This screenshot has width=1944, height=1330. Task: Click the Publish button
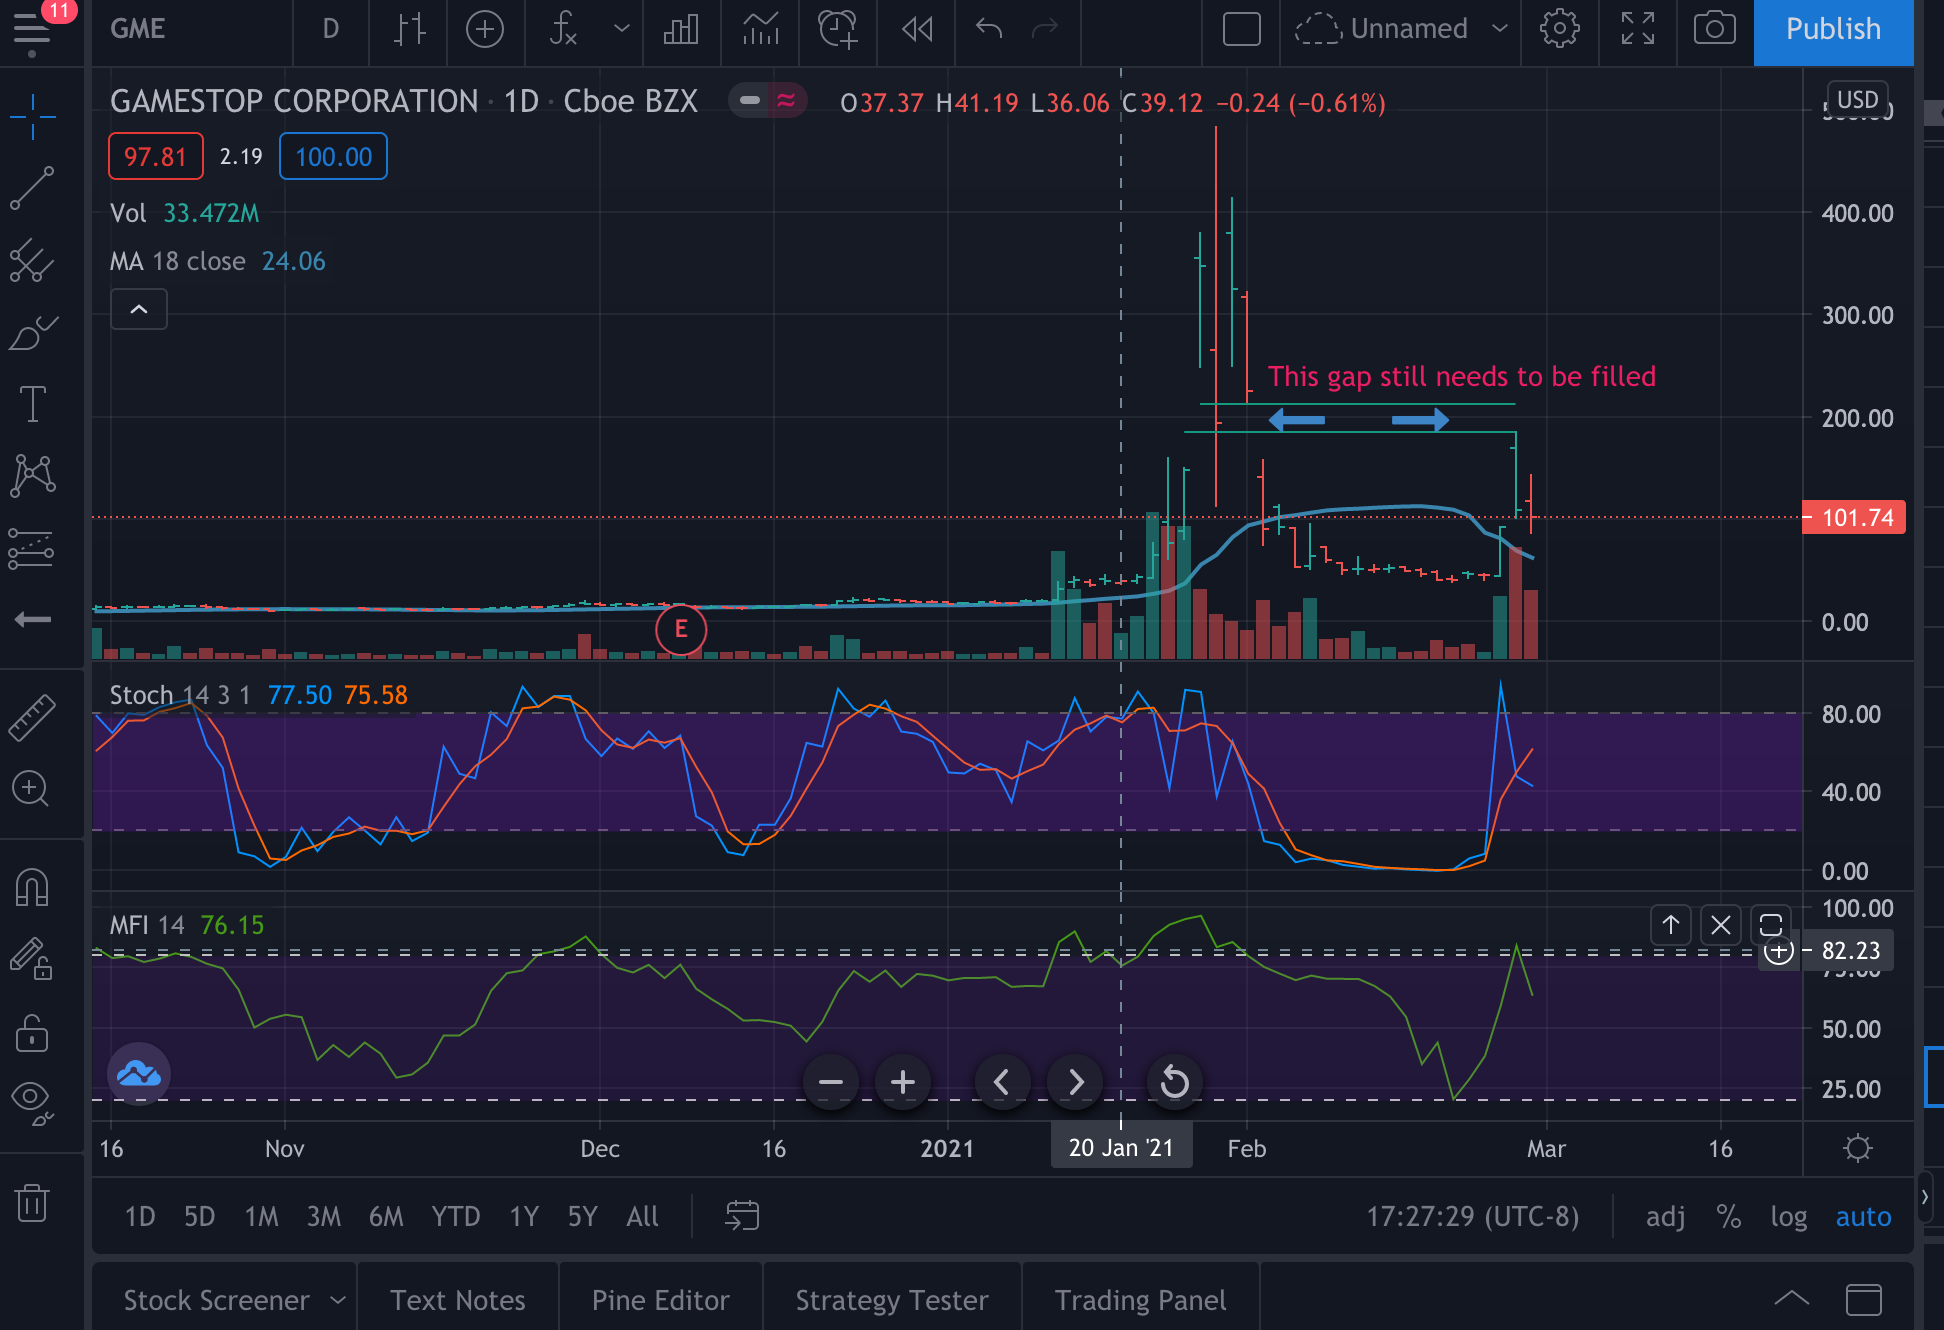click(x=1833, y=30)
